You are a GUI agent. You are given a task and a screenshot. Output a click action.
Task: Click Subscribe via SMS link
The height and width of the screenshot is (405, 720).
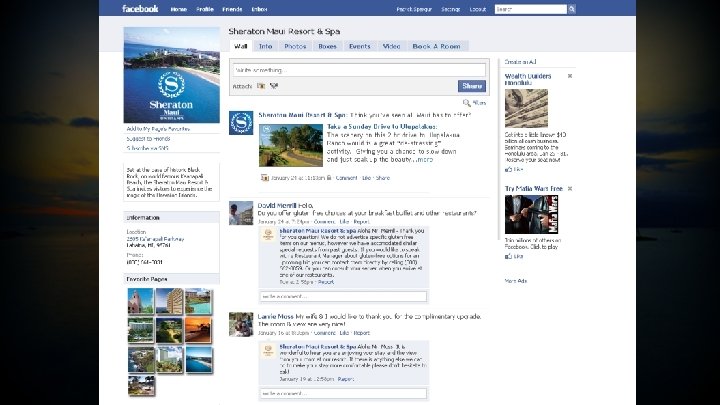tap(147, 148)
